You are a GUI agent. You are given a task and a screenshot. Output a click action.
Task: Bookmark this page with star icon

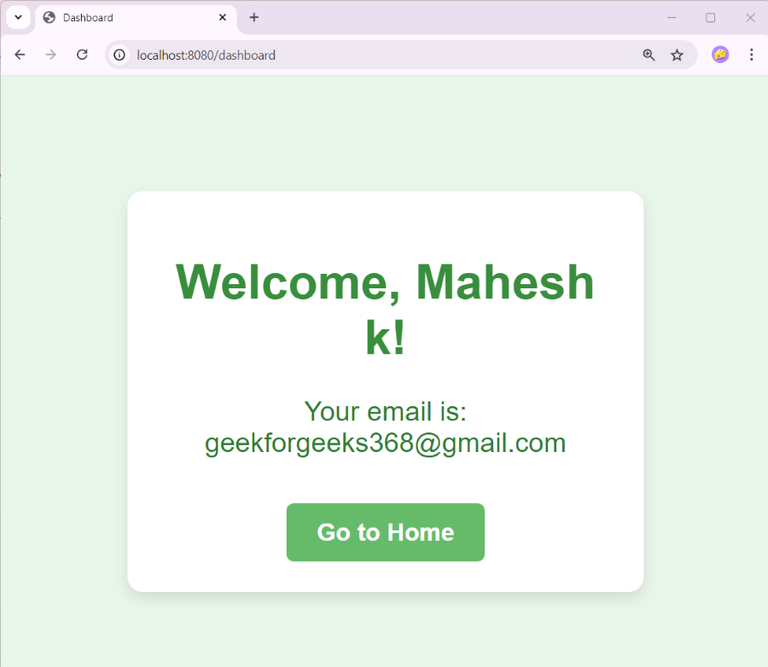[677, 55]
